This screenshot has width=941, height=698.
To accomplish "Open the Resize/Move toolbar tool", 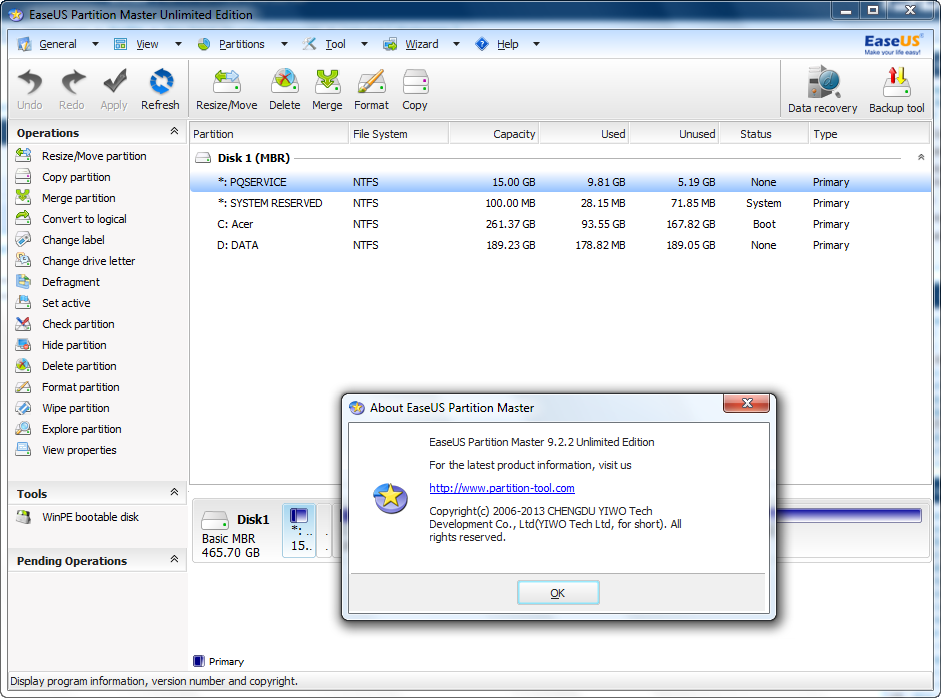I will (227, 89).
